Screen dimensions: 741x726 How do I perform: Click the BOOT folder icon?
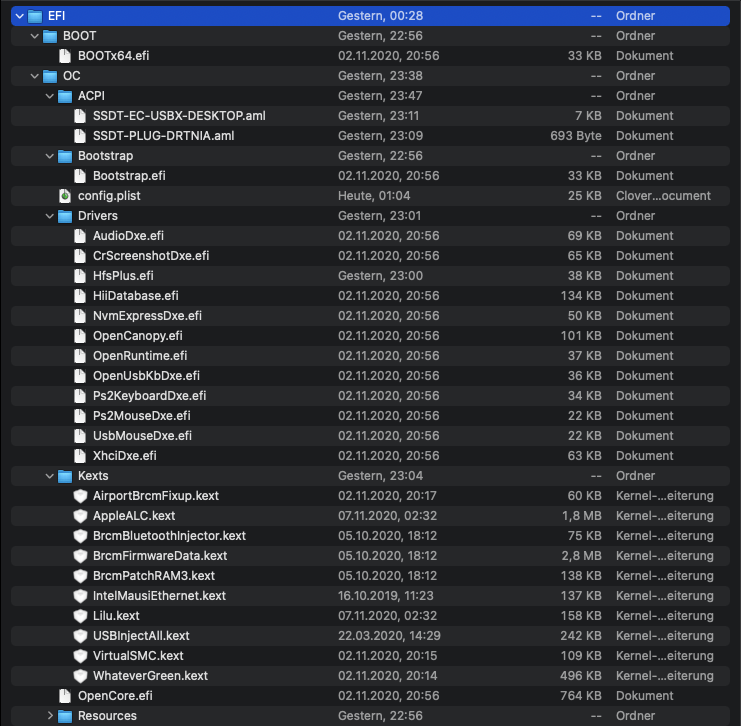point(50,36)
